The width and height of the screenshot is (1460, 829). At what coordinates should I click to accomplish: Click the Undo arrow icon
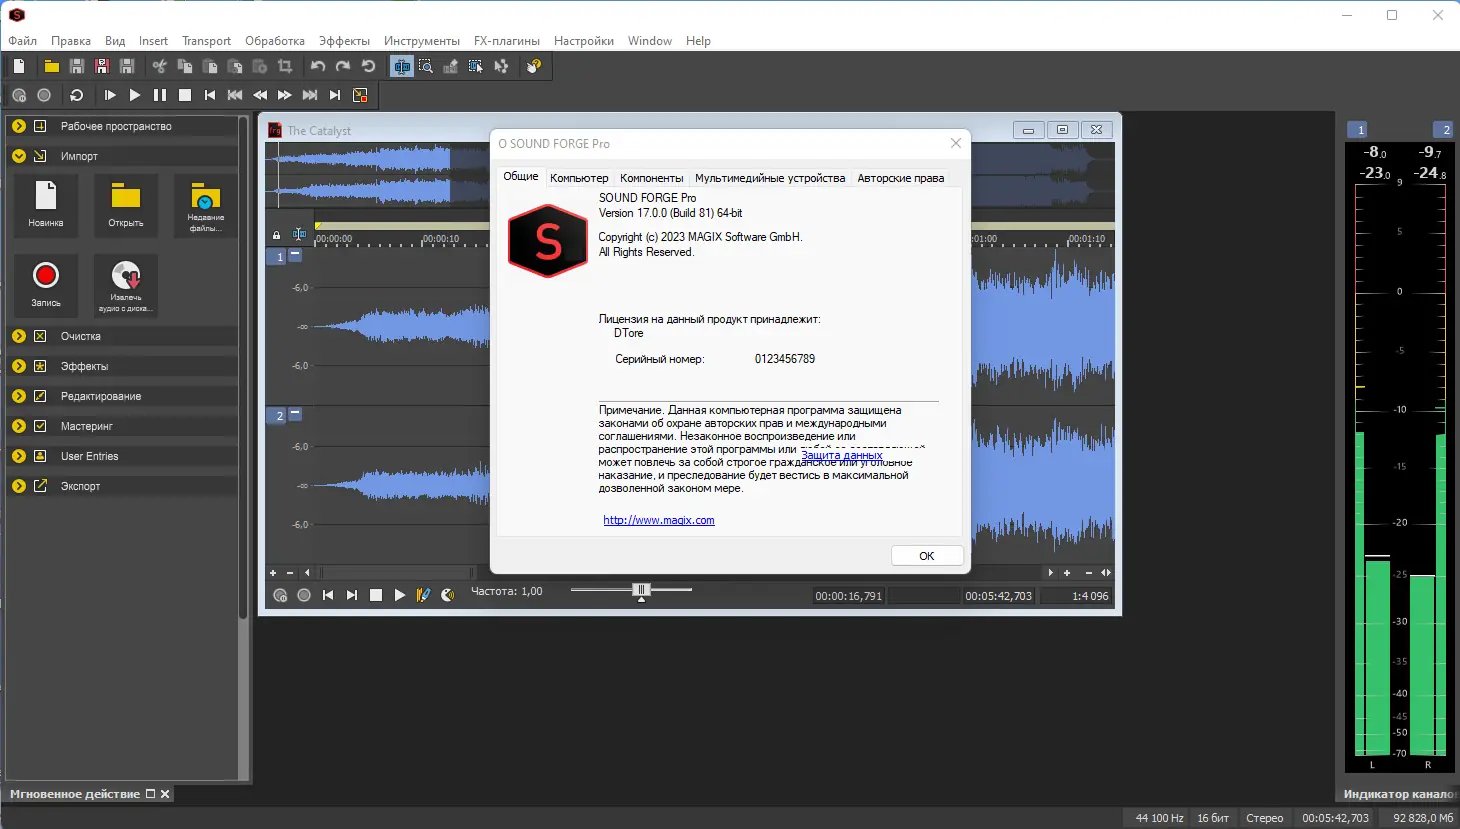[317, 65]
